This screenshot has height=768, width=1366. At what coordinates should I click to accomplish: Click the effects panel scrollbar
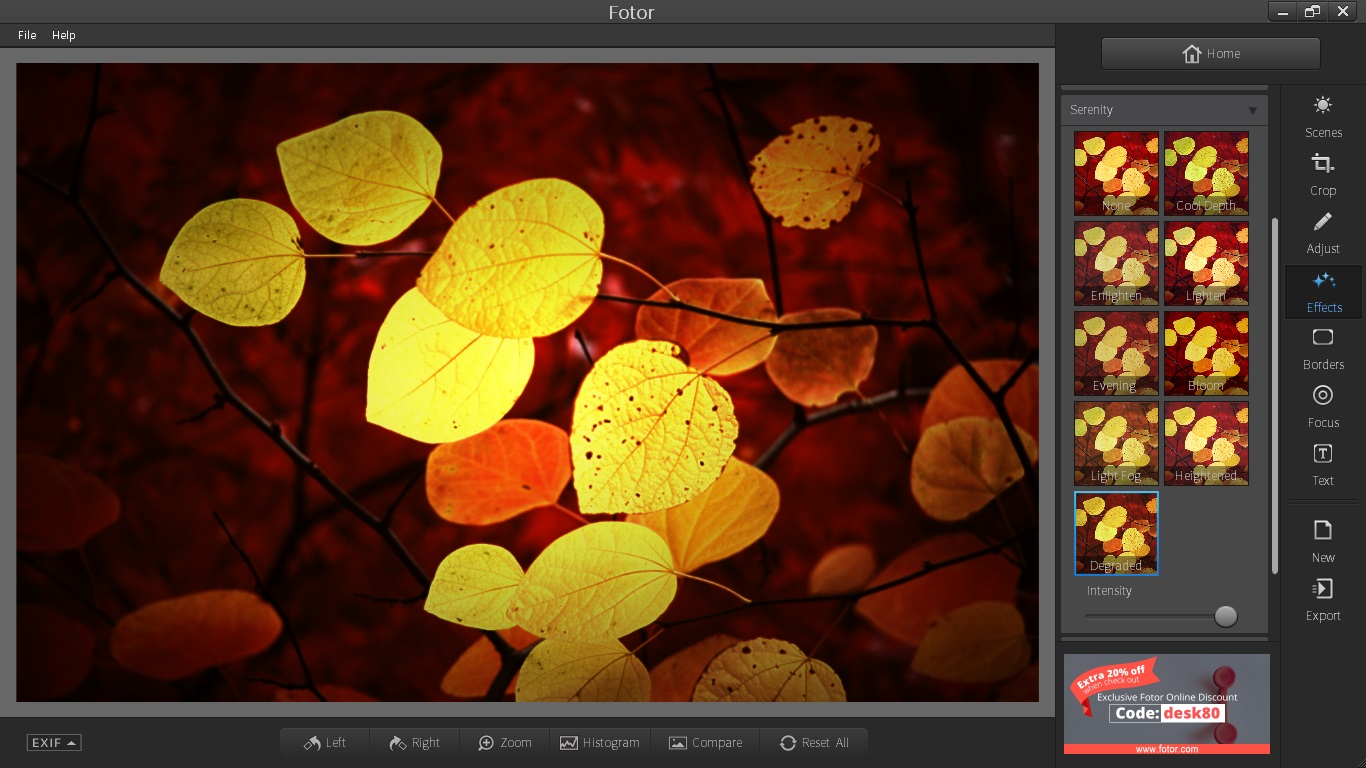(x=1275, y=395)
